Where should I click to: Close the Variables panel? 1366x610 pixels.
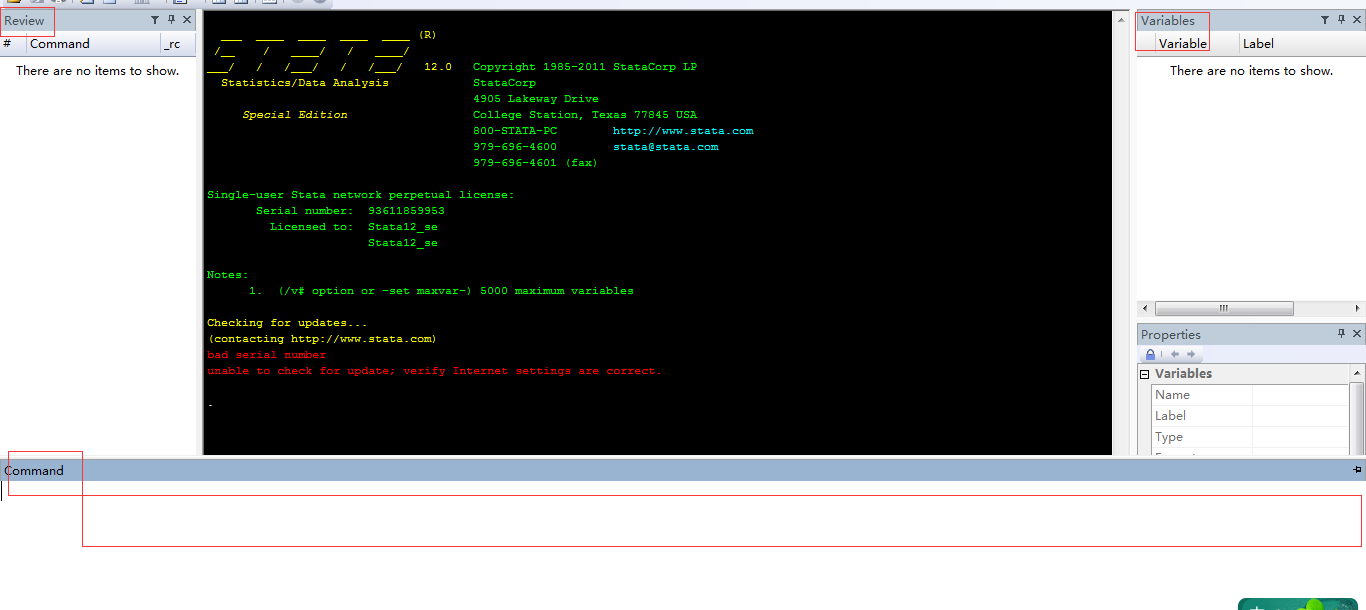click(x=1357, y=20)
